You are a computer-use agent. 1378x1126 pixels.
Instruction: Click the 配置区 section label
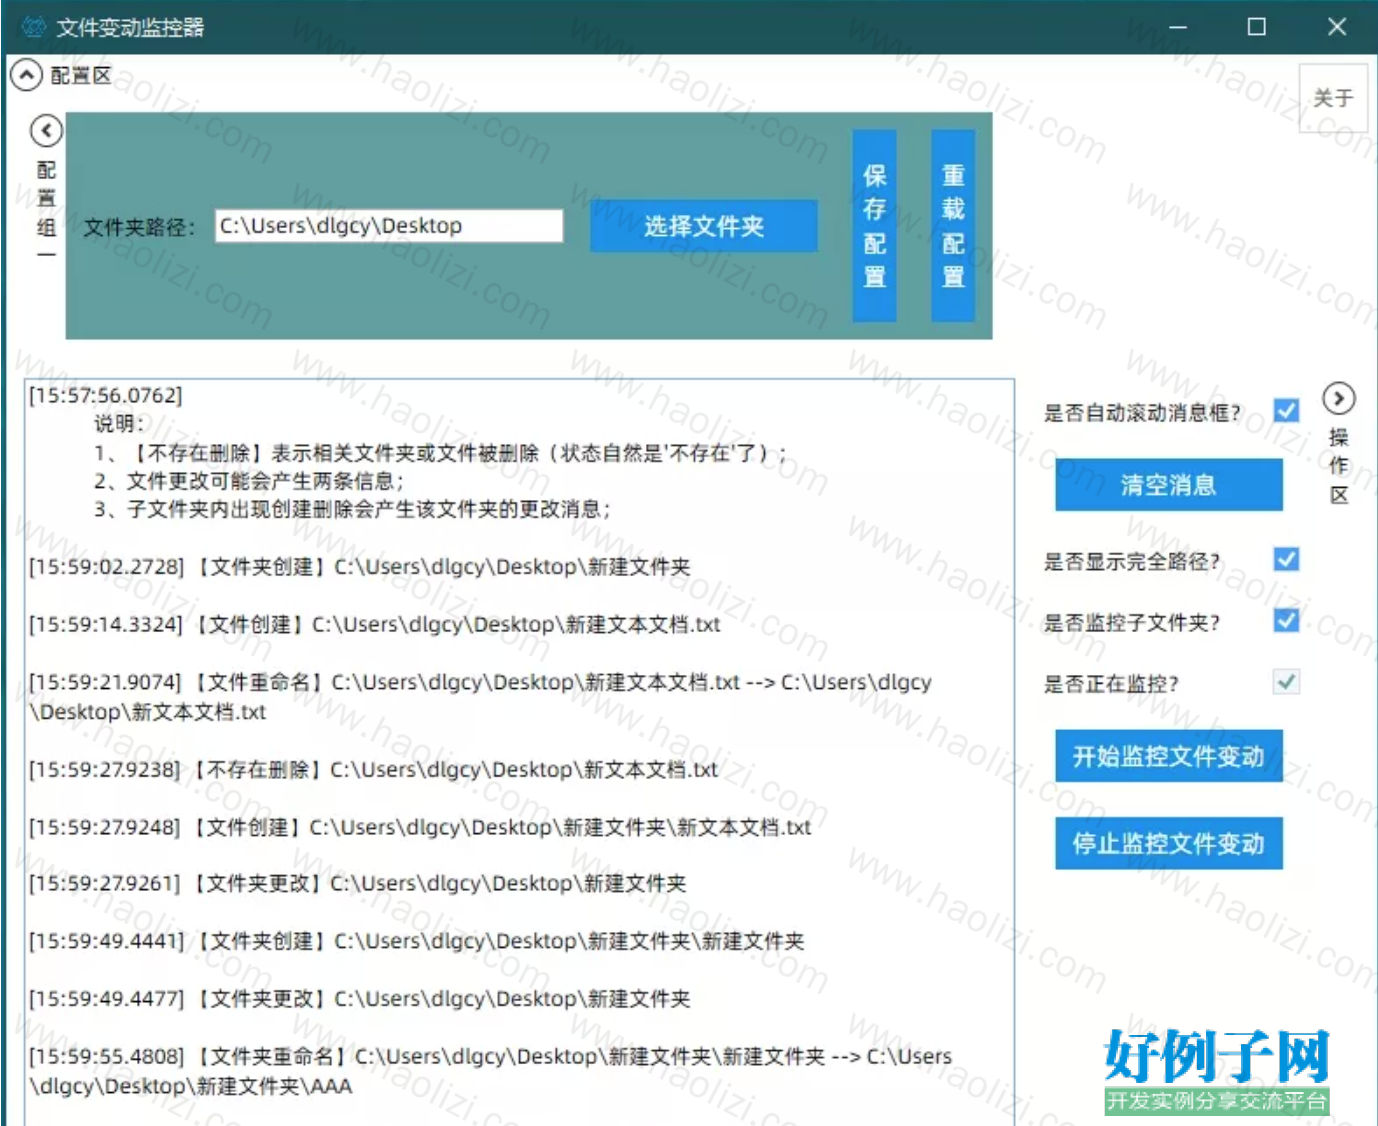click(x=81, y=76)
